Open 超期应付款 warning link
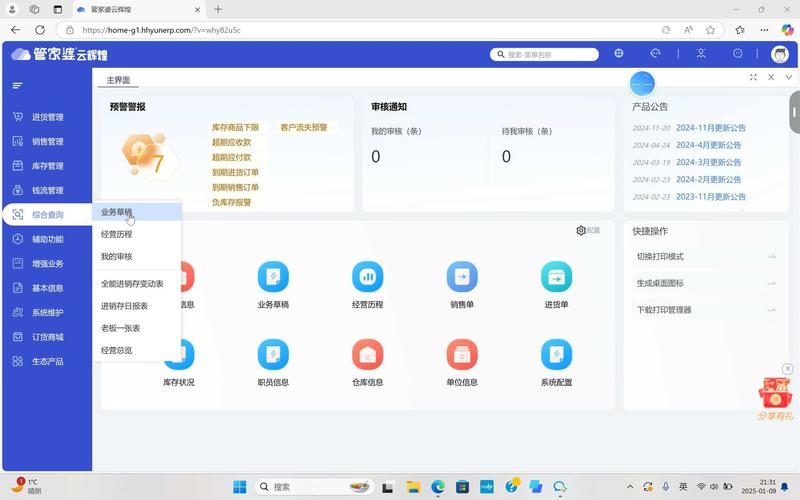 [x=232, y=158]
